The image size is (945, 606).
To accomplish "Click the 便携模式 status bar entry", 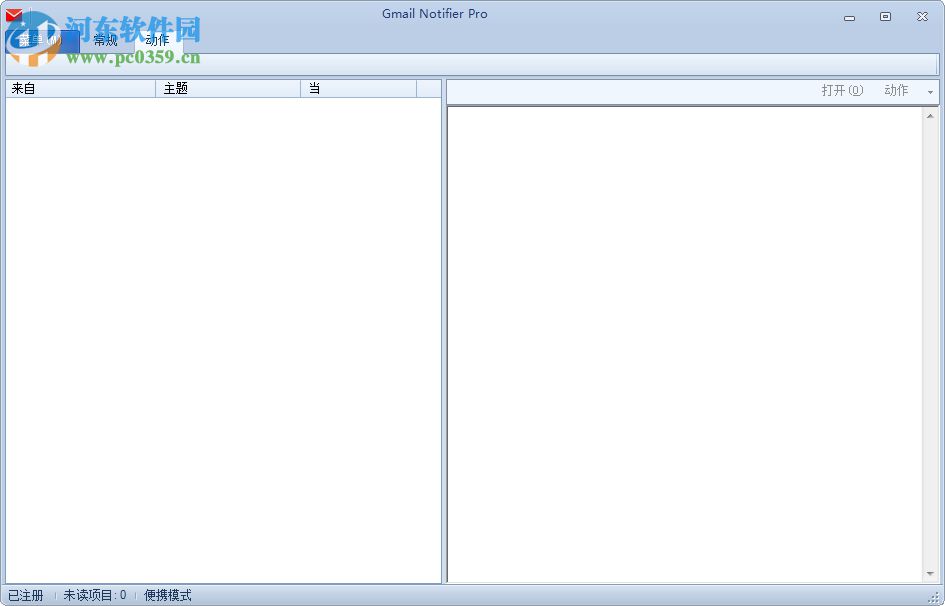I will click(168, 595).
